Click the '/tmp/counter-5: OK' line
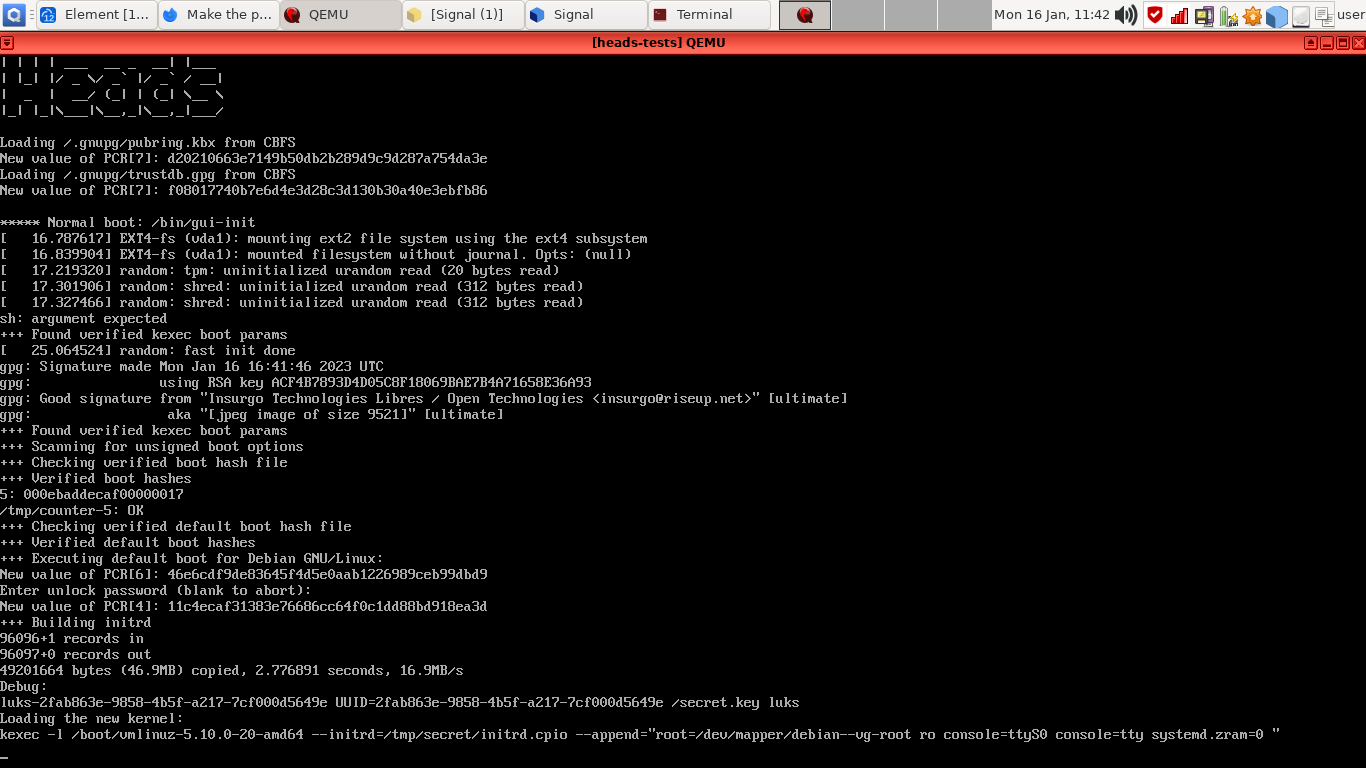This screenshot has width=1366, height=768. pos(72,511)
